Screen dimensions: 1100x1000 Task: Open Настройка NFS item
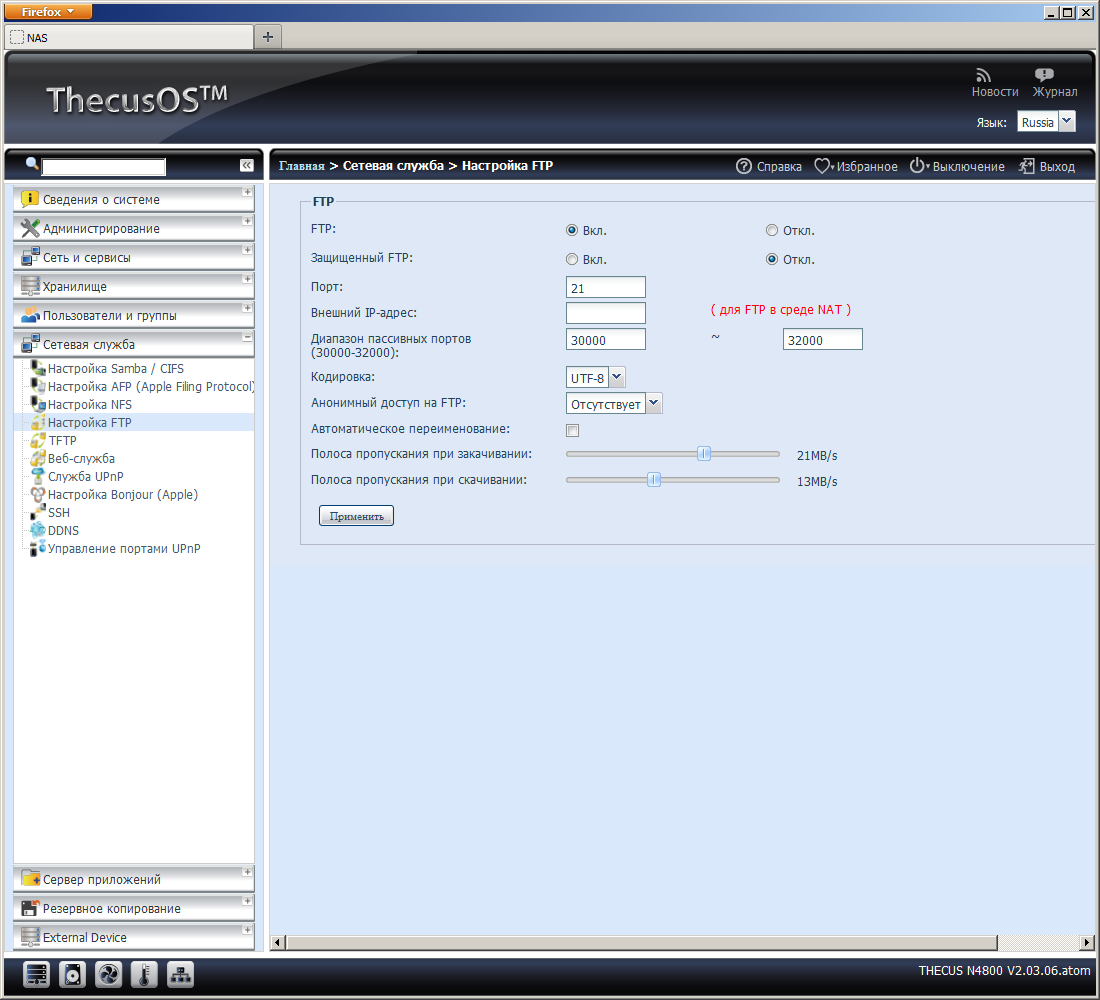point(90,404)
